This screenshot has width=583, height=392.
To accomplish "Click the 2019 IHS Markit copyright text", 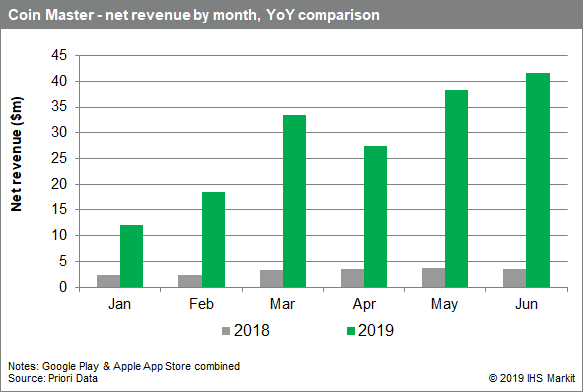I will [x=532, y=378].
